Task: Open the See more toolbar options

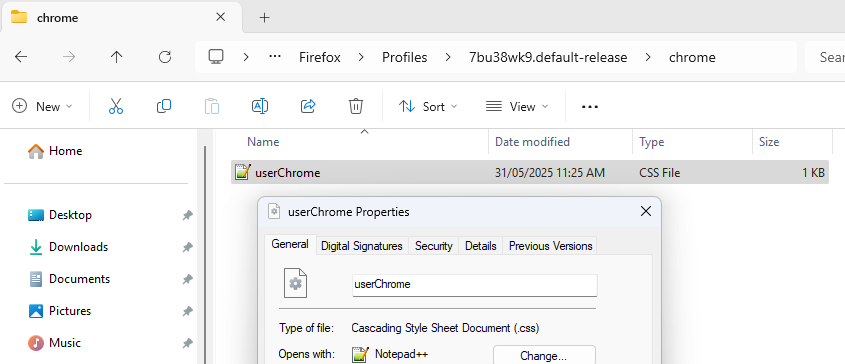Action: tap(590, 107)
